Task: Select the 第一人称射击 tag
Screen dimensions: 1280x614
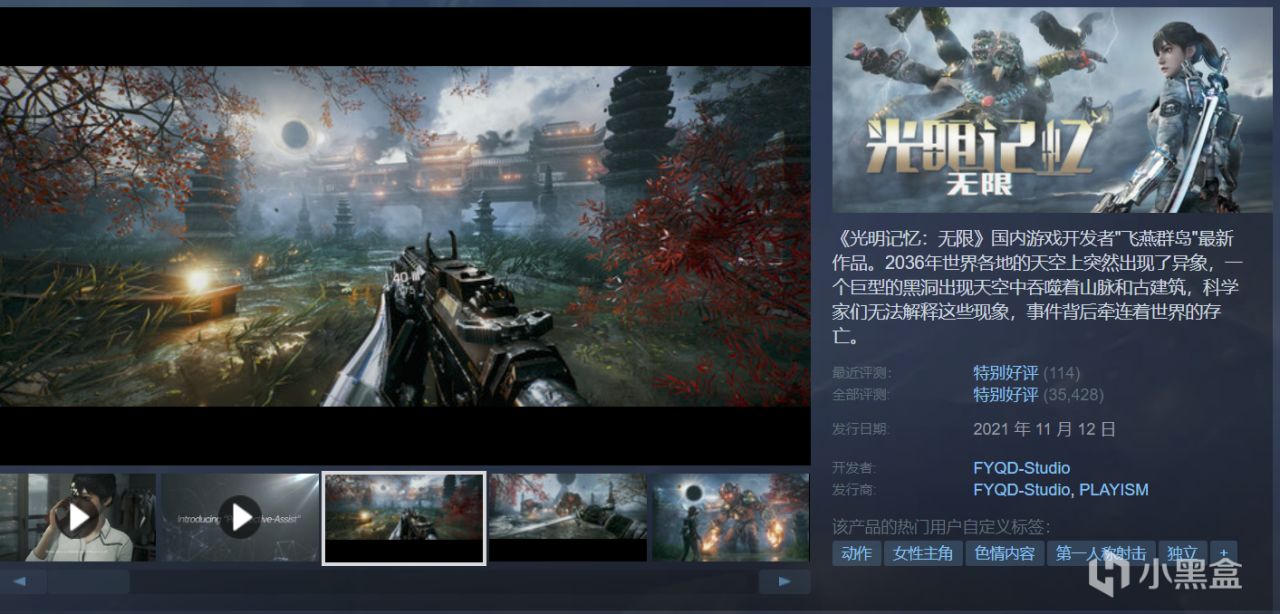Action: click(x=1101, y=554)
